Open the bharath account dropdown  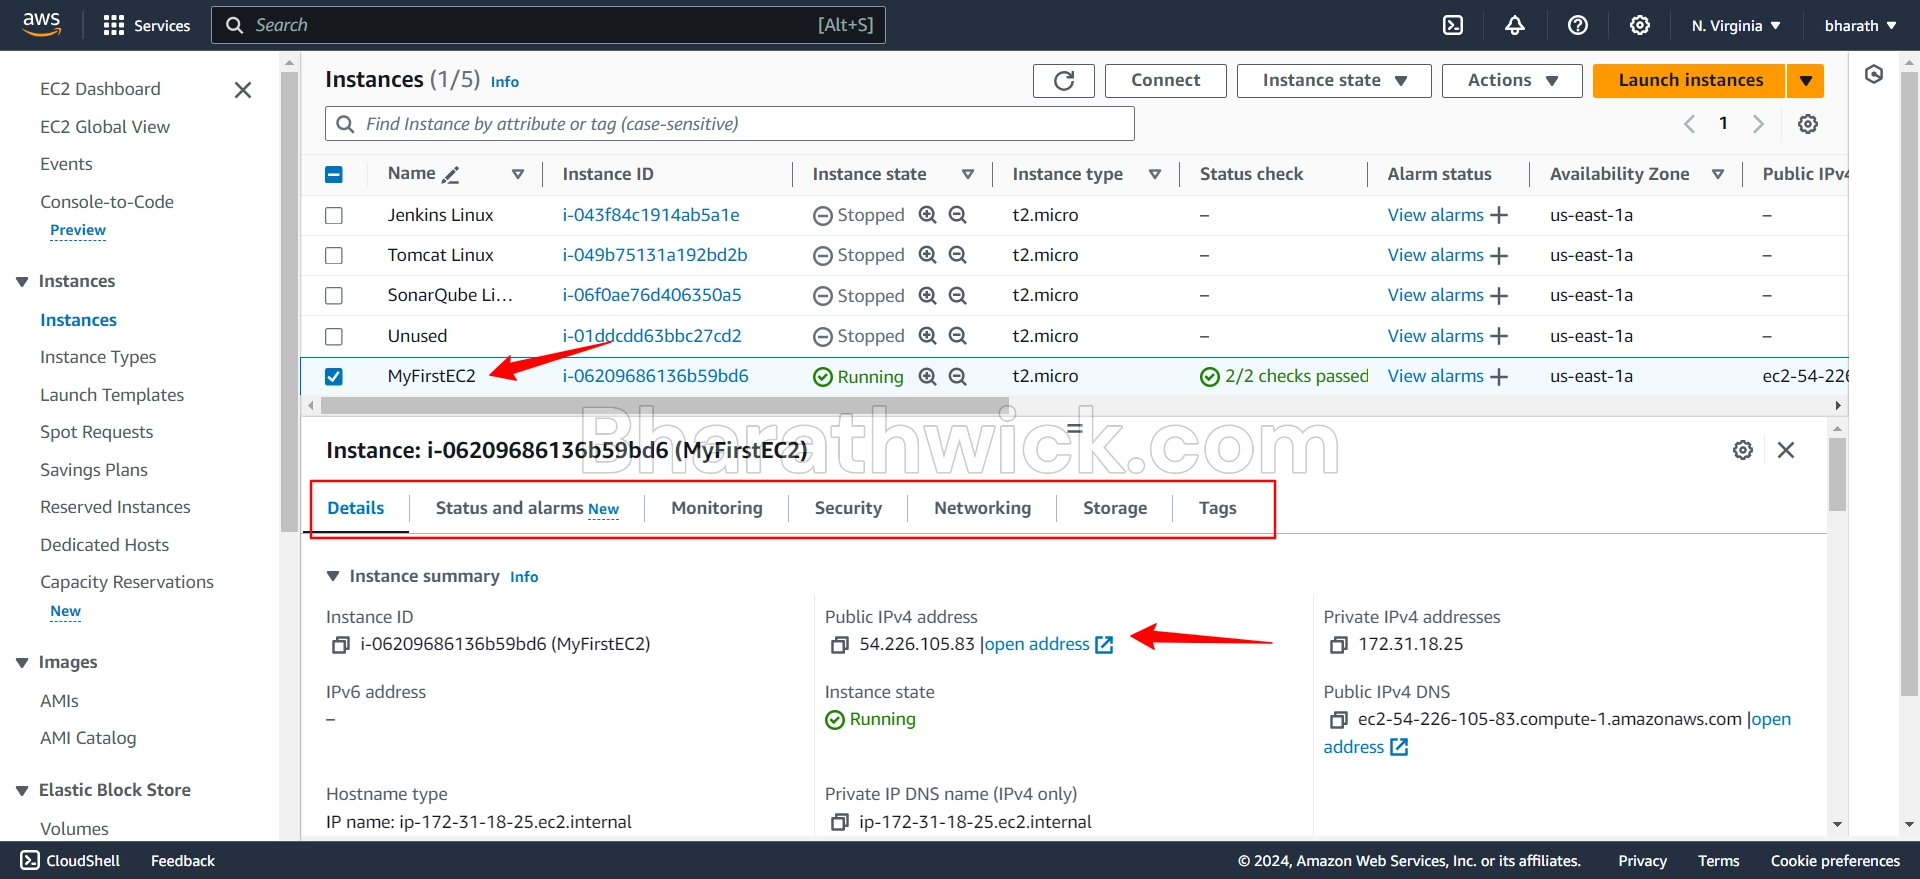pyautogui.click(x=1860, y=25)
